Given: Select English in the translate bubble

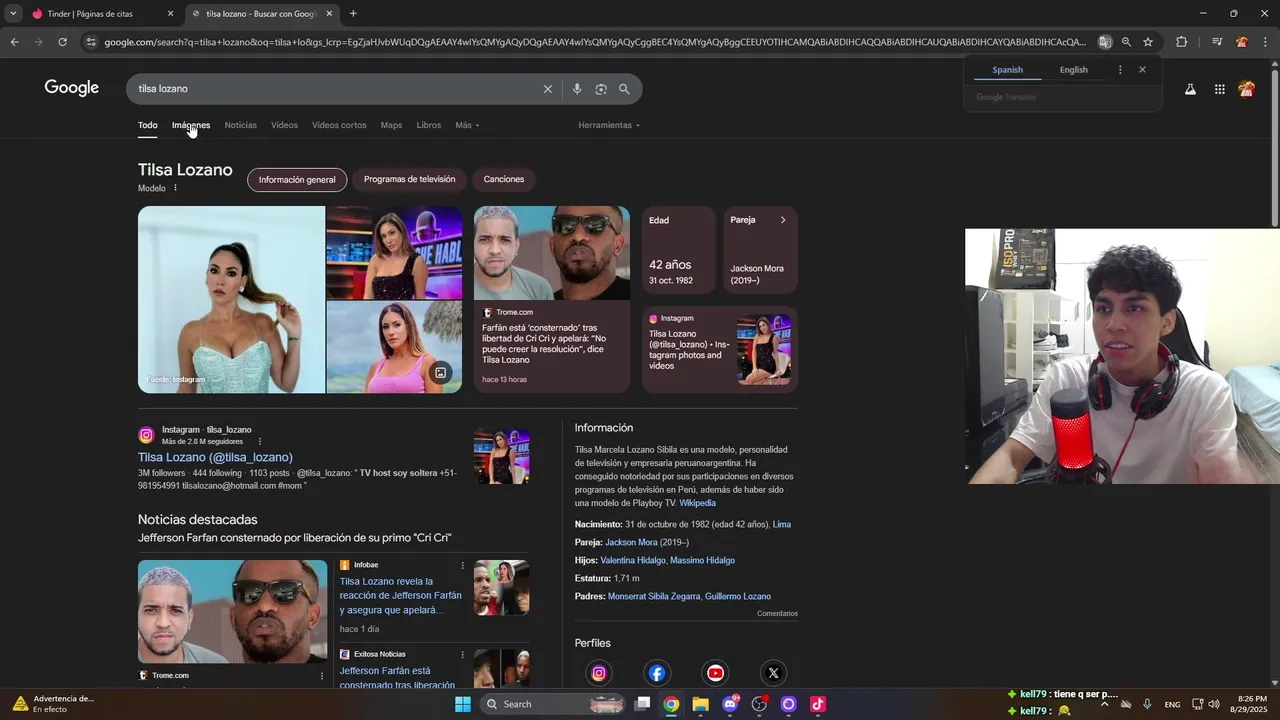Looking at the screenshot, I should [x=1074, y=70].
